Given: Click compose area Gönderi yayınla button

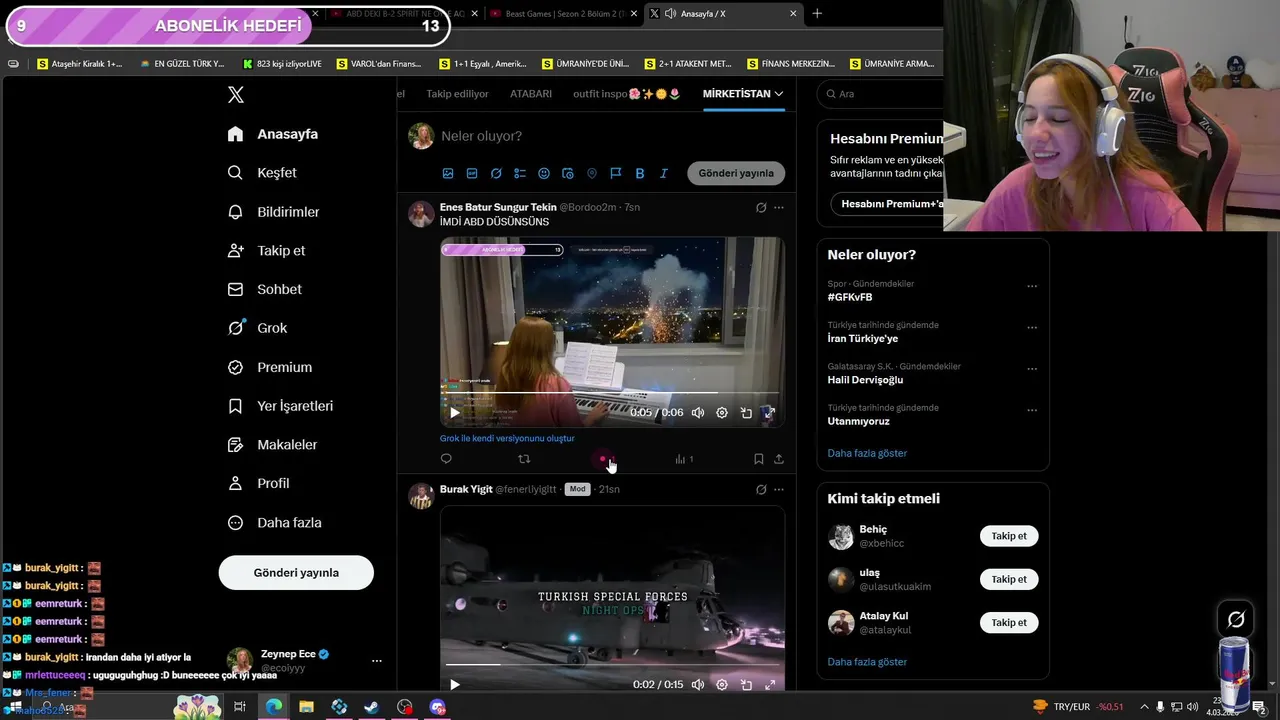Looking at the screenshot, I should pyautogui.click(x=736, y=173).
